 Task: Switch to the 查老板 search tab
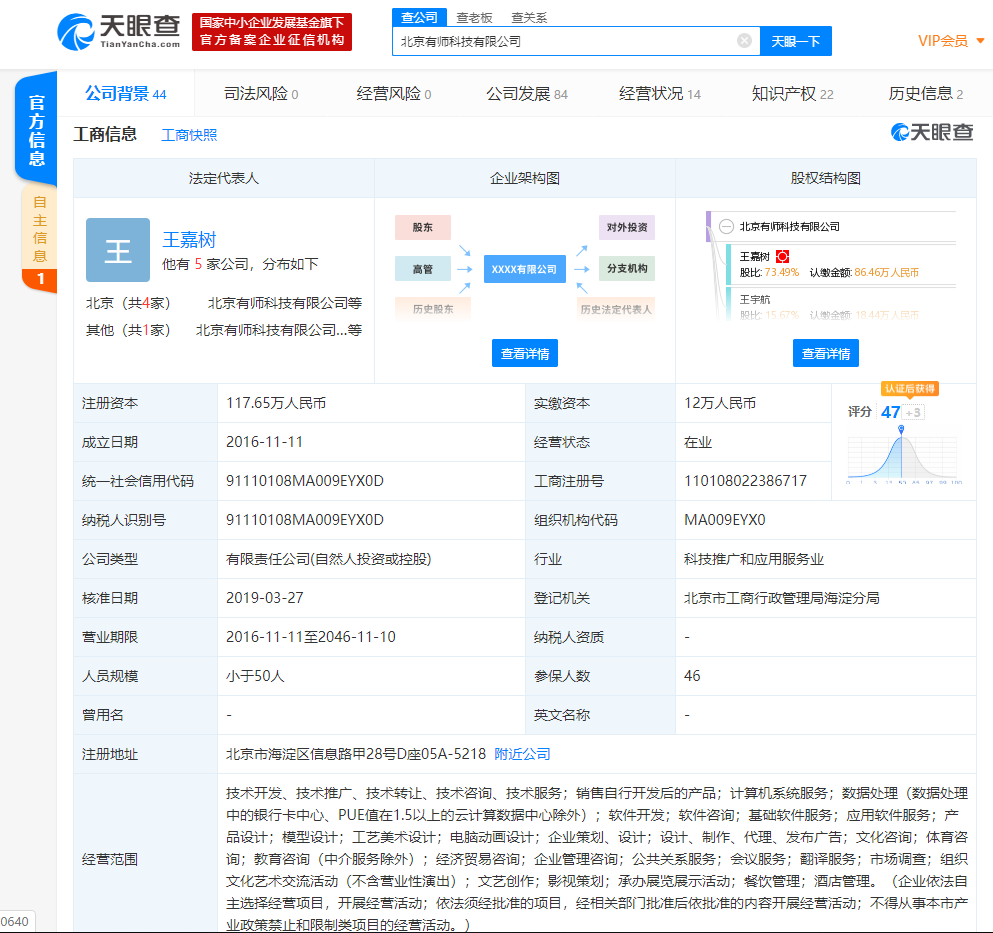coord(474,17)
